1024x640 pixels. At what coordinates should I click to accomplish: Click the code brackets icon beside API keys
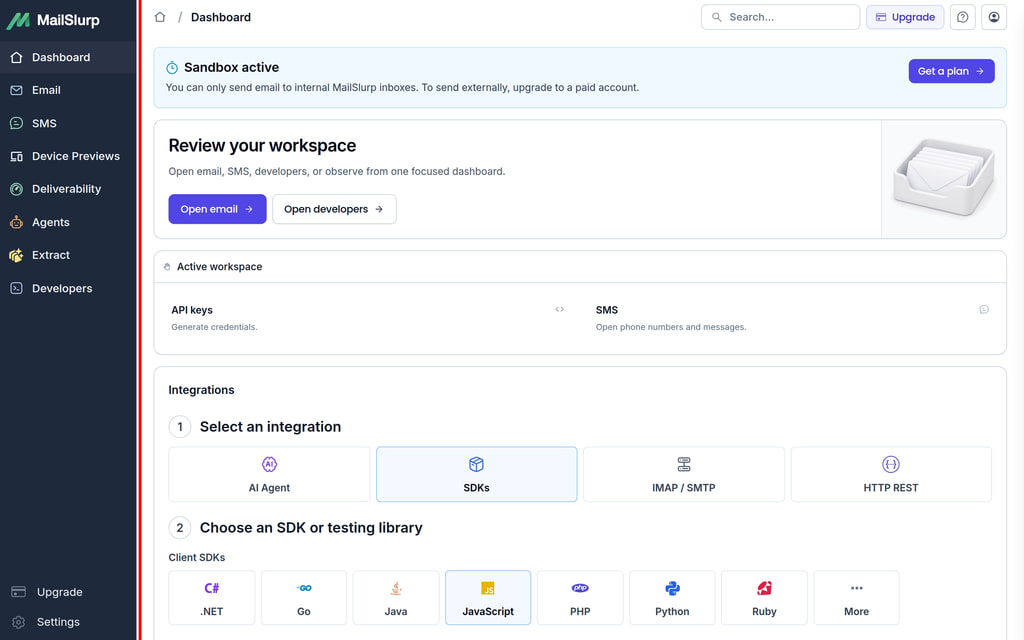pos(560,310)
